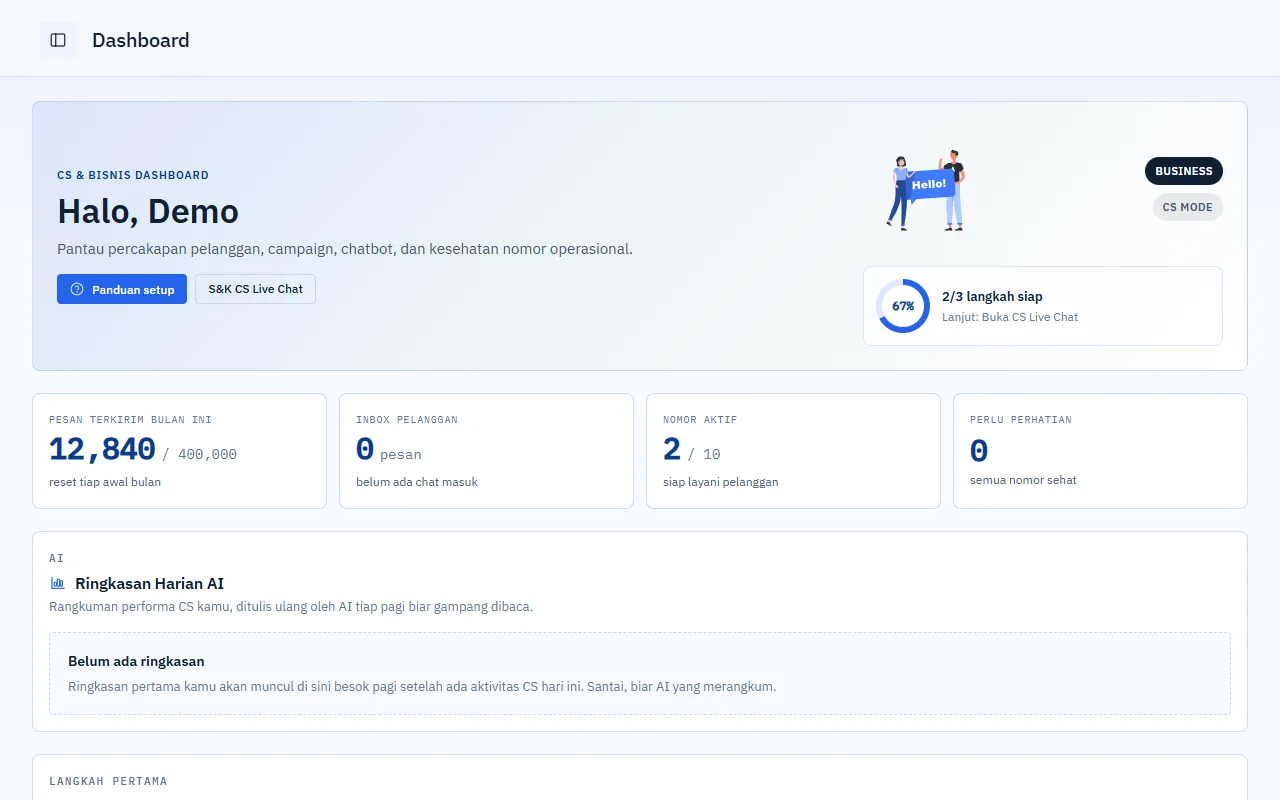This screenshot has width=1280, height=800.
Task: Open the Nomor Aktif card
Action: [793, 451]
